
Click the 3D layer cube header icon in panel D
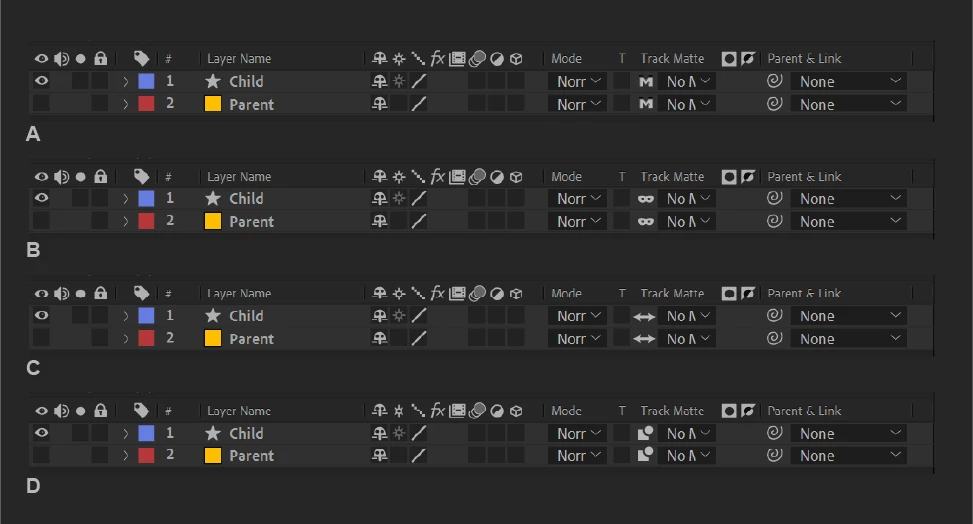[x=516, y=410]
